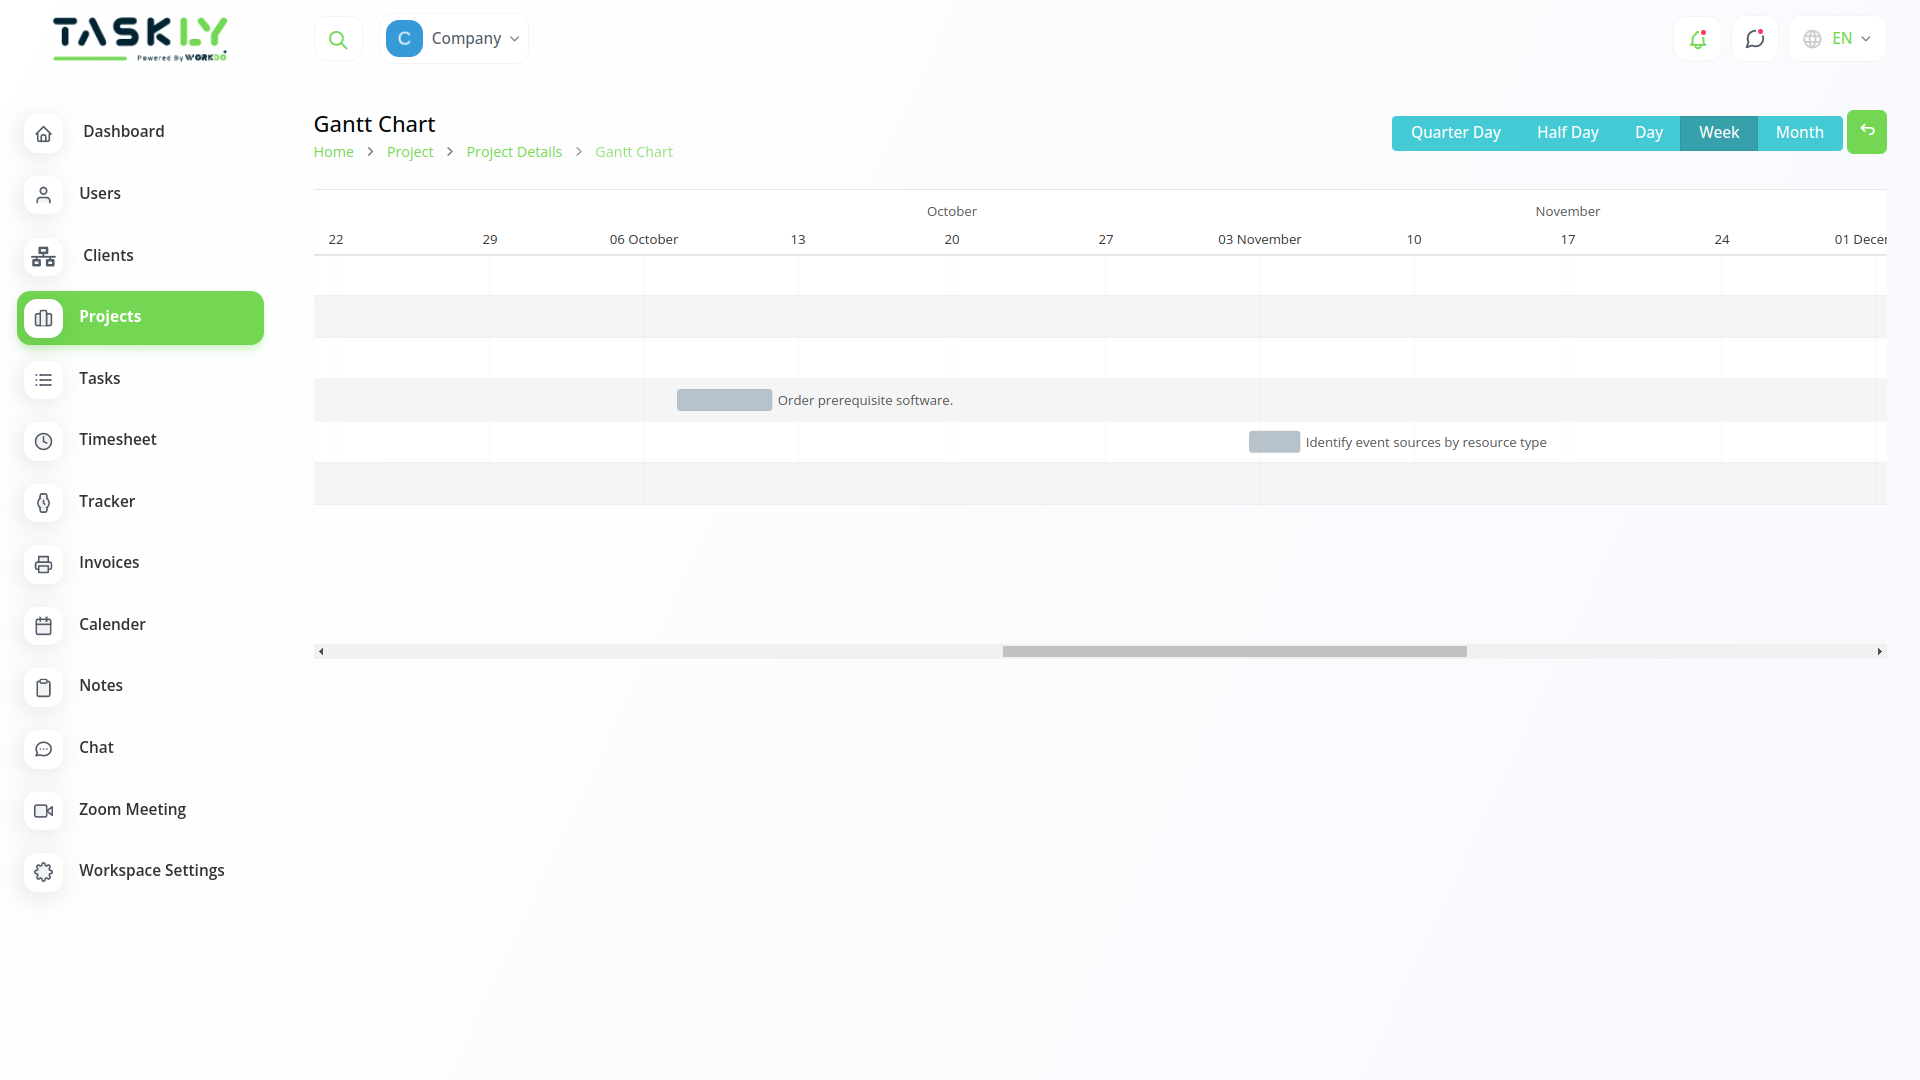
Task: Open the Users section from sidebar
Action: (99, 193)
